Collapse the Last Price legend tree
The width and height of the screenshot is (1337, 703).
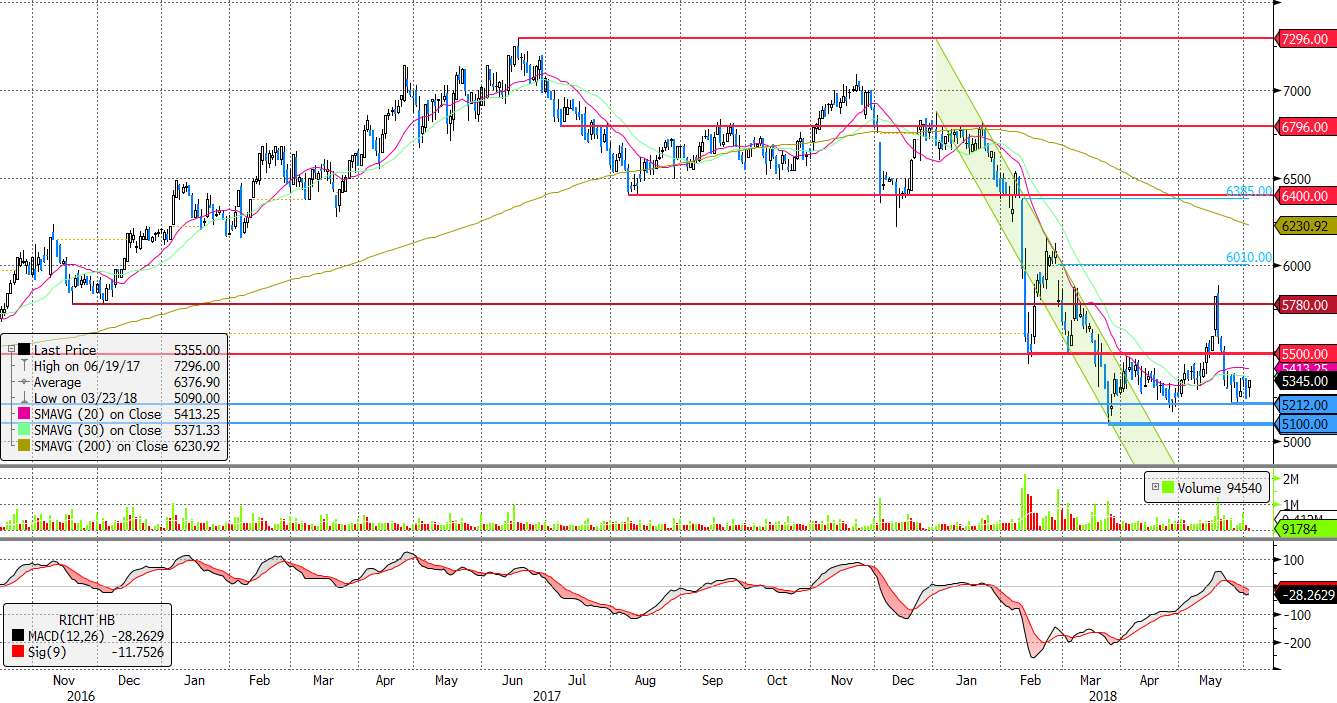[x=10, y=350]
